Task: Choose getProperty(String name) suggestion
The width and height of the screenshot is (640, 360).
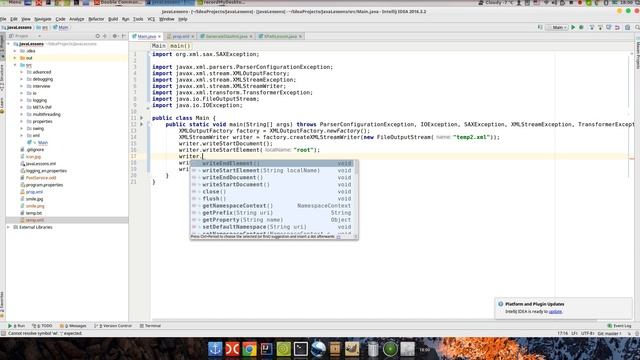Action: 272,220
